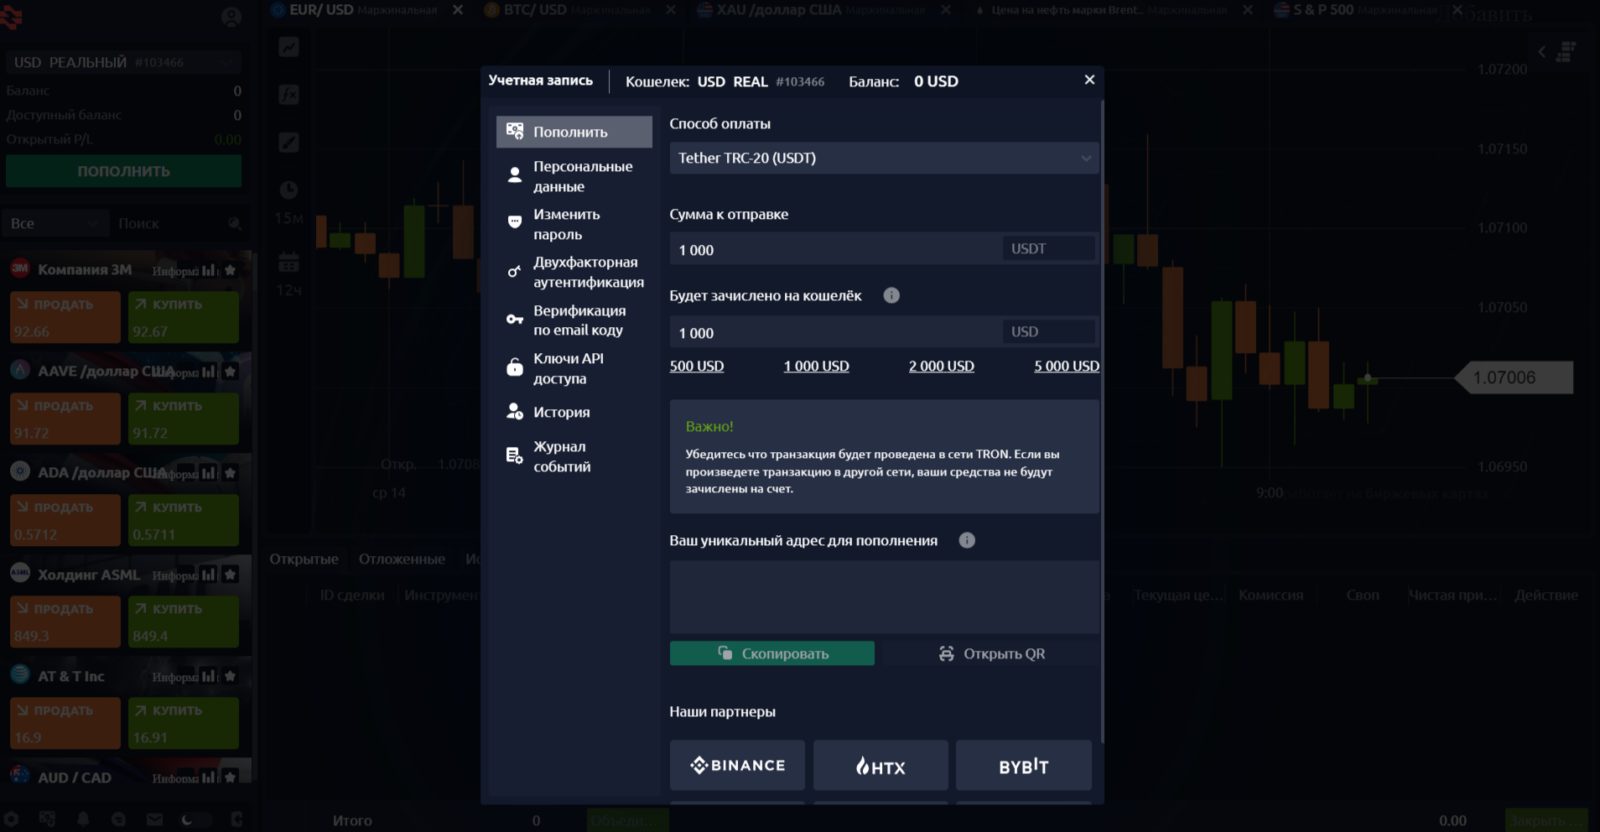Image resolution: width=1600 pixels, height=832 pixels.
Task: Open the Все instruments filter dropdown
Action: (x=56, y=223)
